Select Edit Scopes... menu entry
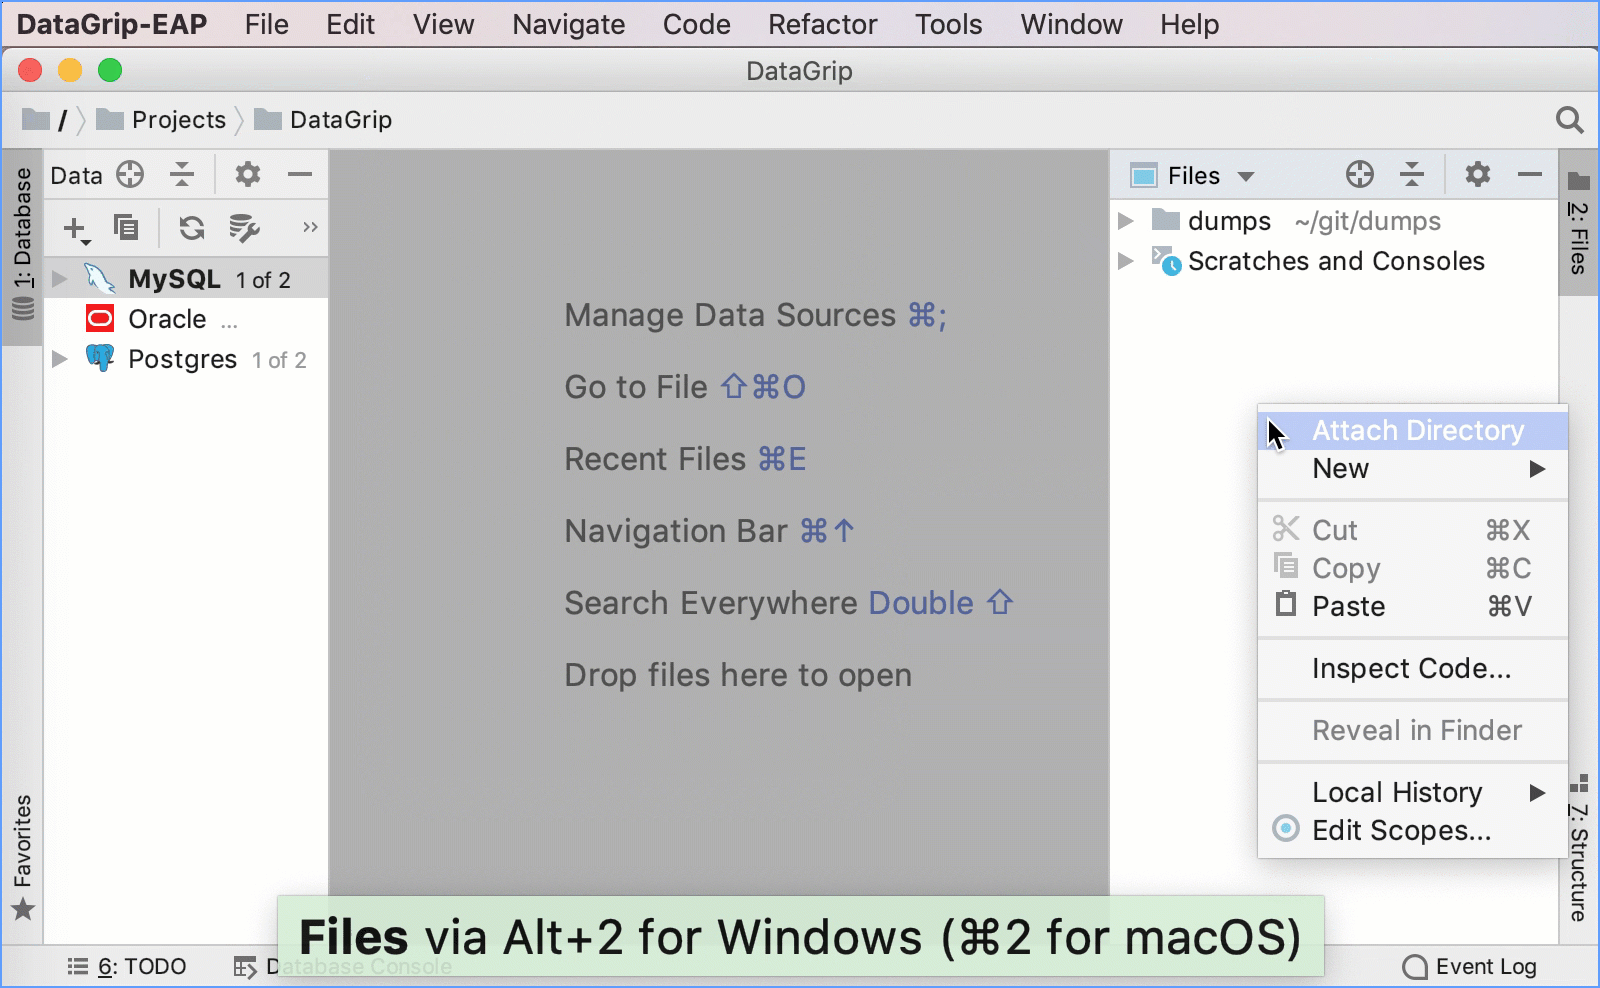The image size is (1600, 988). 1412,830
